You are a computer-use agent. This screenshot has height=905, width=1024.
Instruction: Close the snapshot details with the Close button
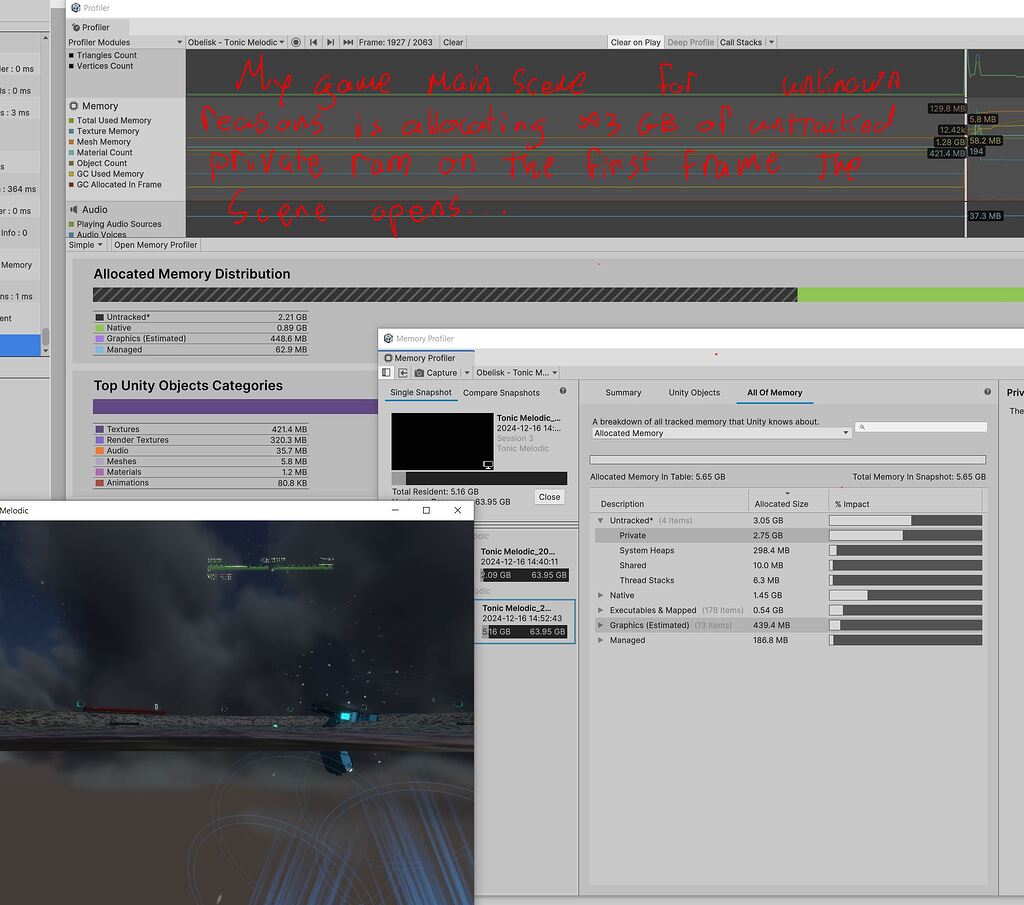[549, 497]
